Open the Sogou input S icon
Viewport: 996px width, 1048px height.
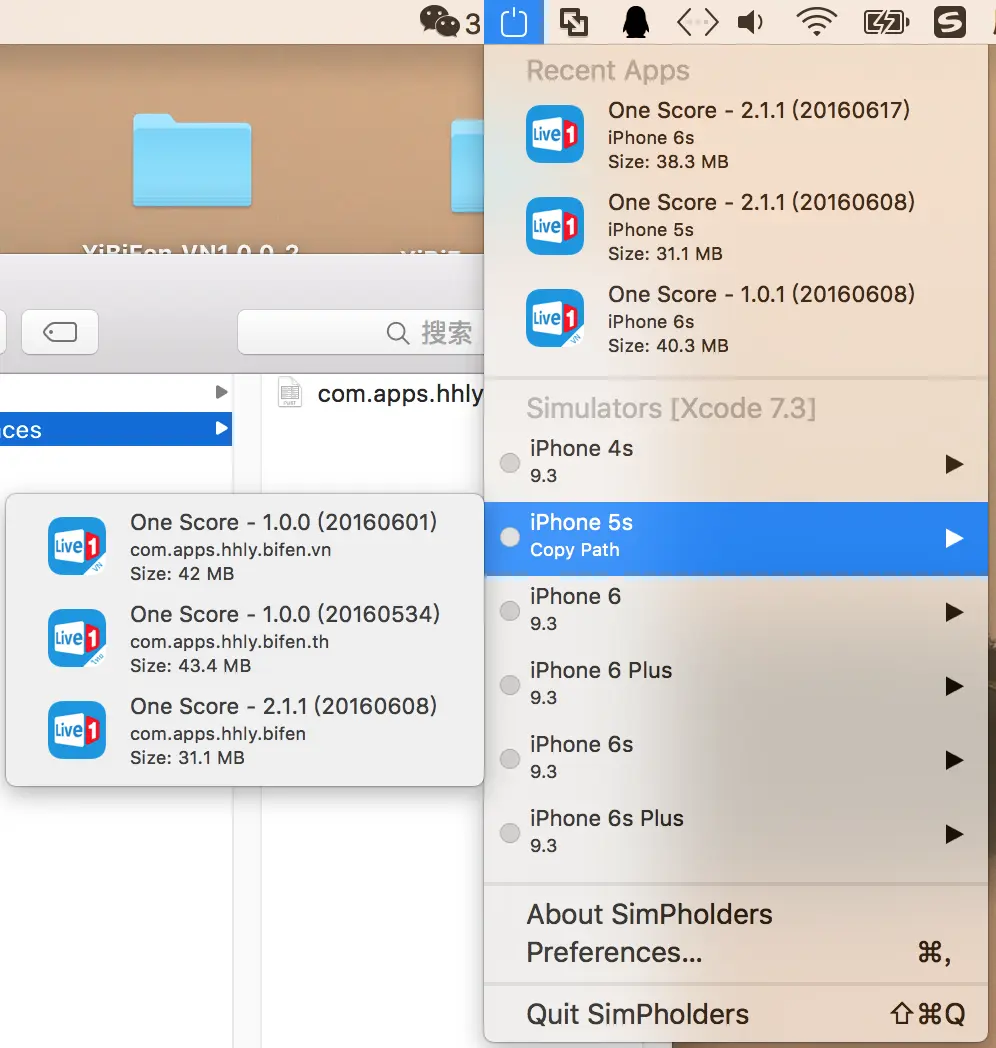[949, 22]
